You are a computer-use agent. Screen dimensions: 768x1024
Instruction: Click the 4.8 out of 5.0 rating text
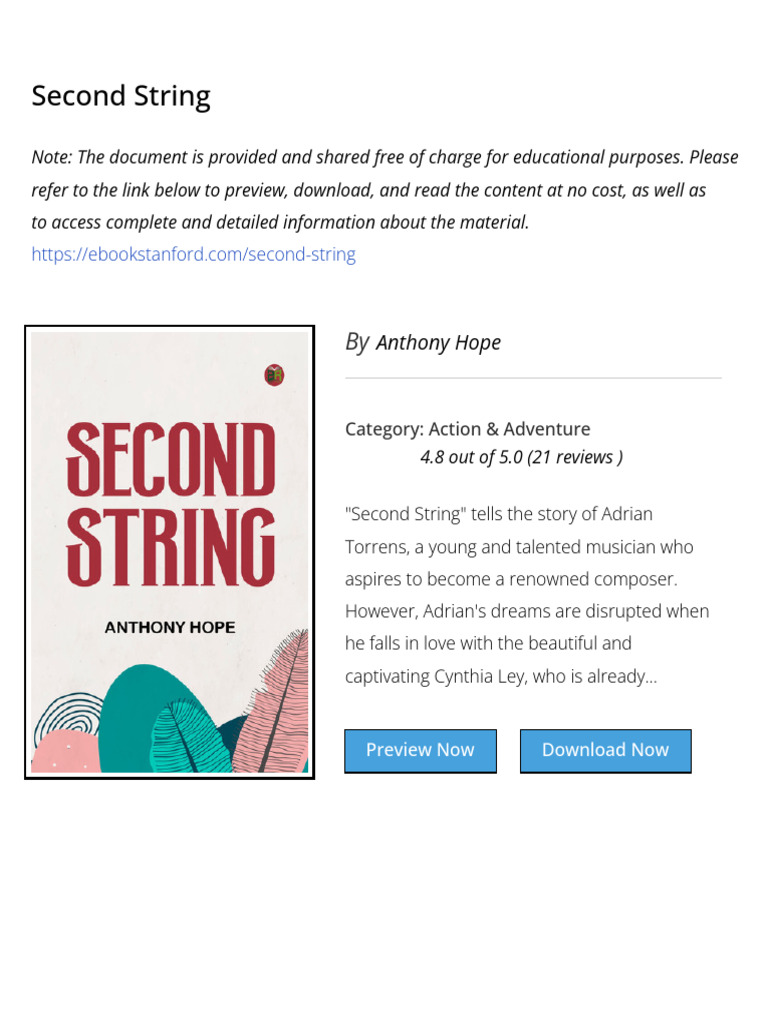tap(521, 457)
